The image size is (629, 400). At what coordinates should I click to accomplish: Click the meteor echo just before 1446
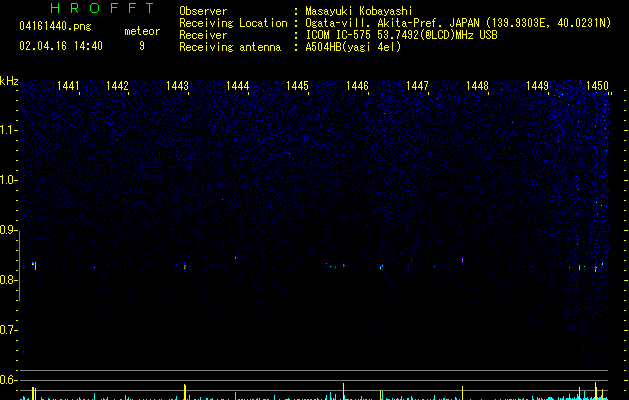click(344, 265)
